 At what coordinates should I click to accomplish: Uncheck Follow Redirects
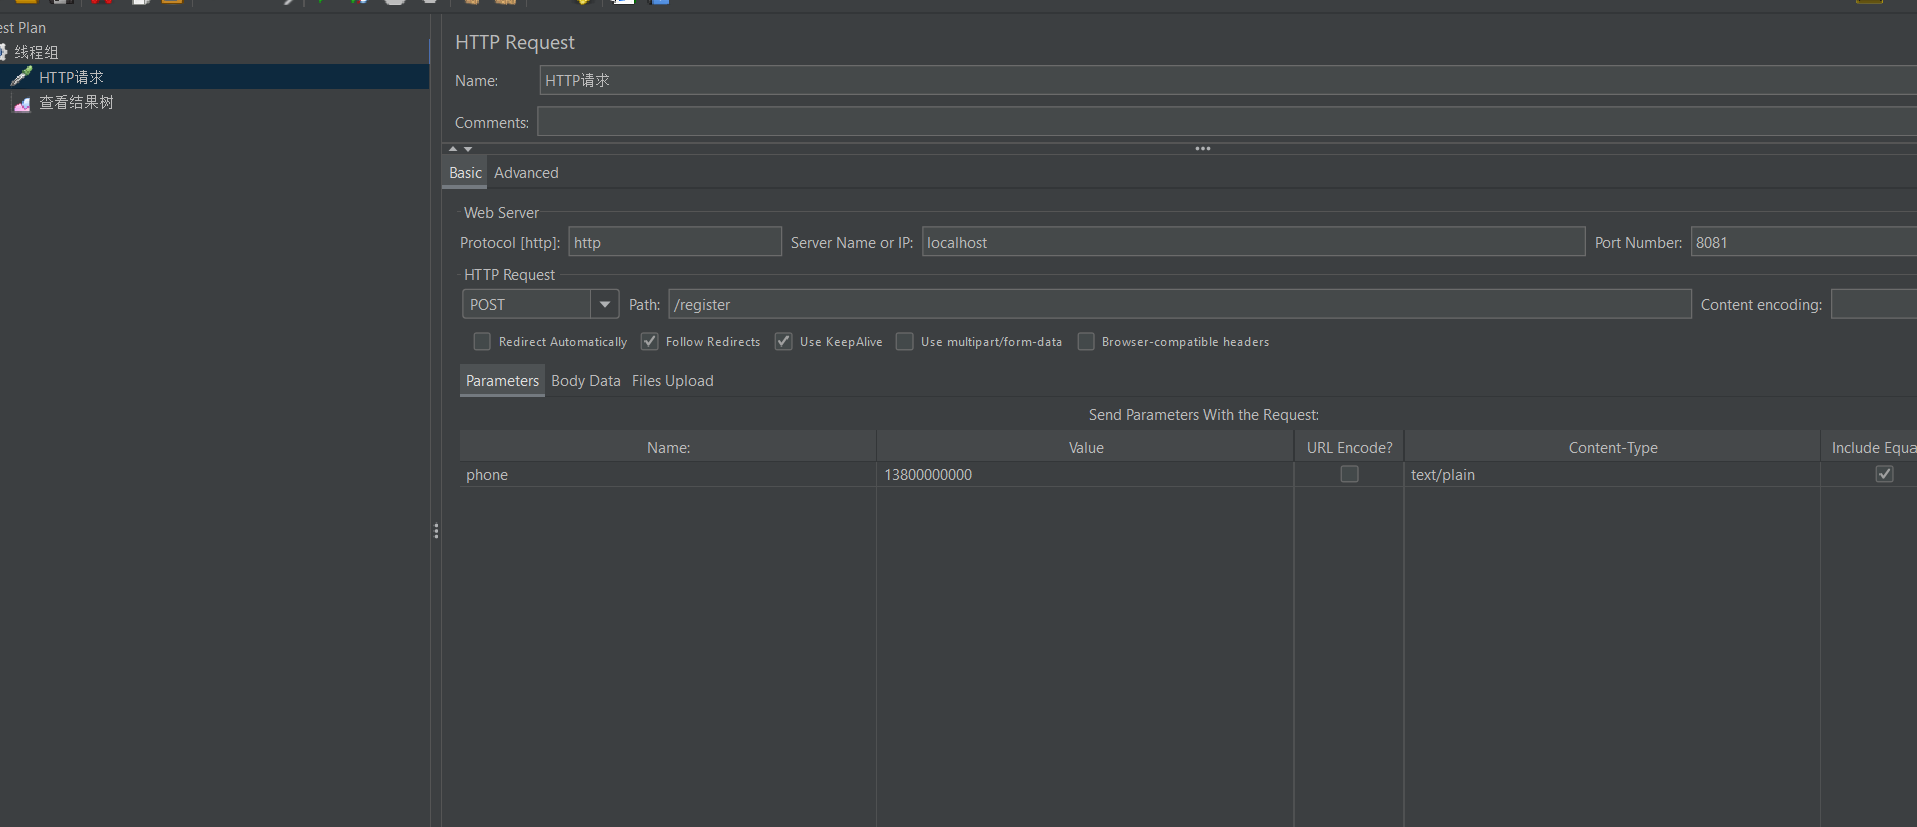point(650,342)
